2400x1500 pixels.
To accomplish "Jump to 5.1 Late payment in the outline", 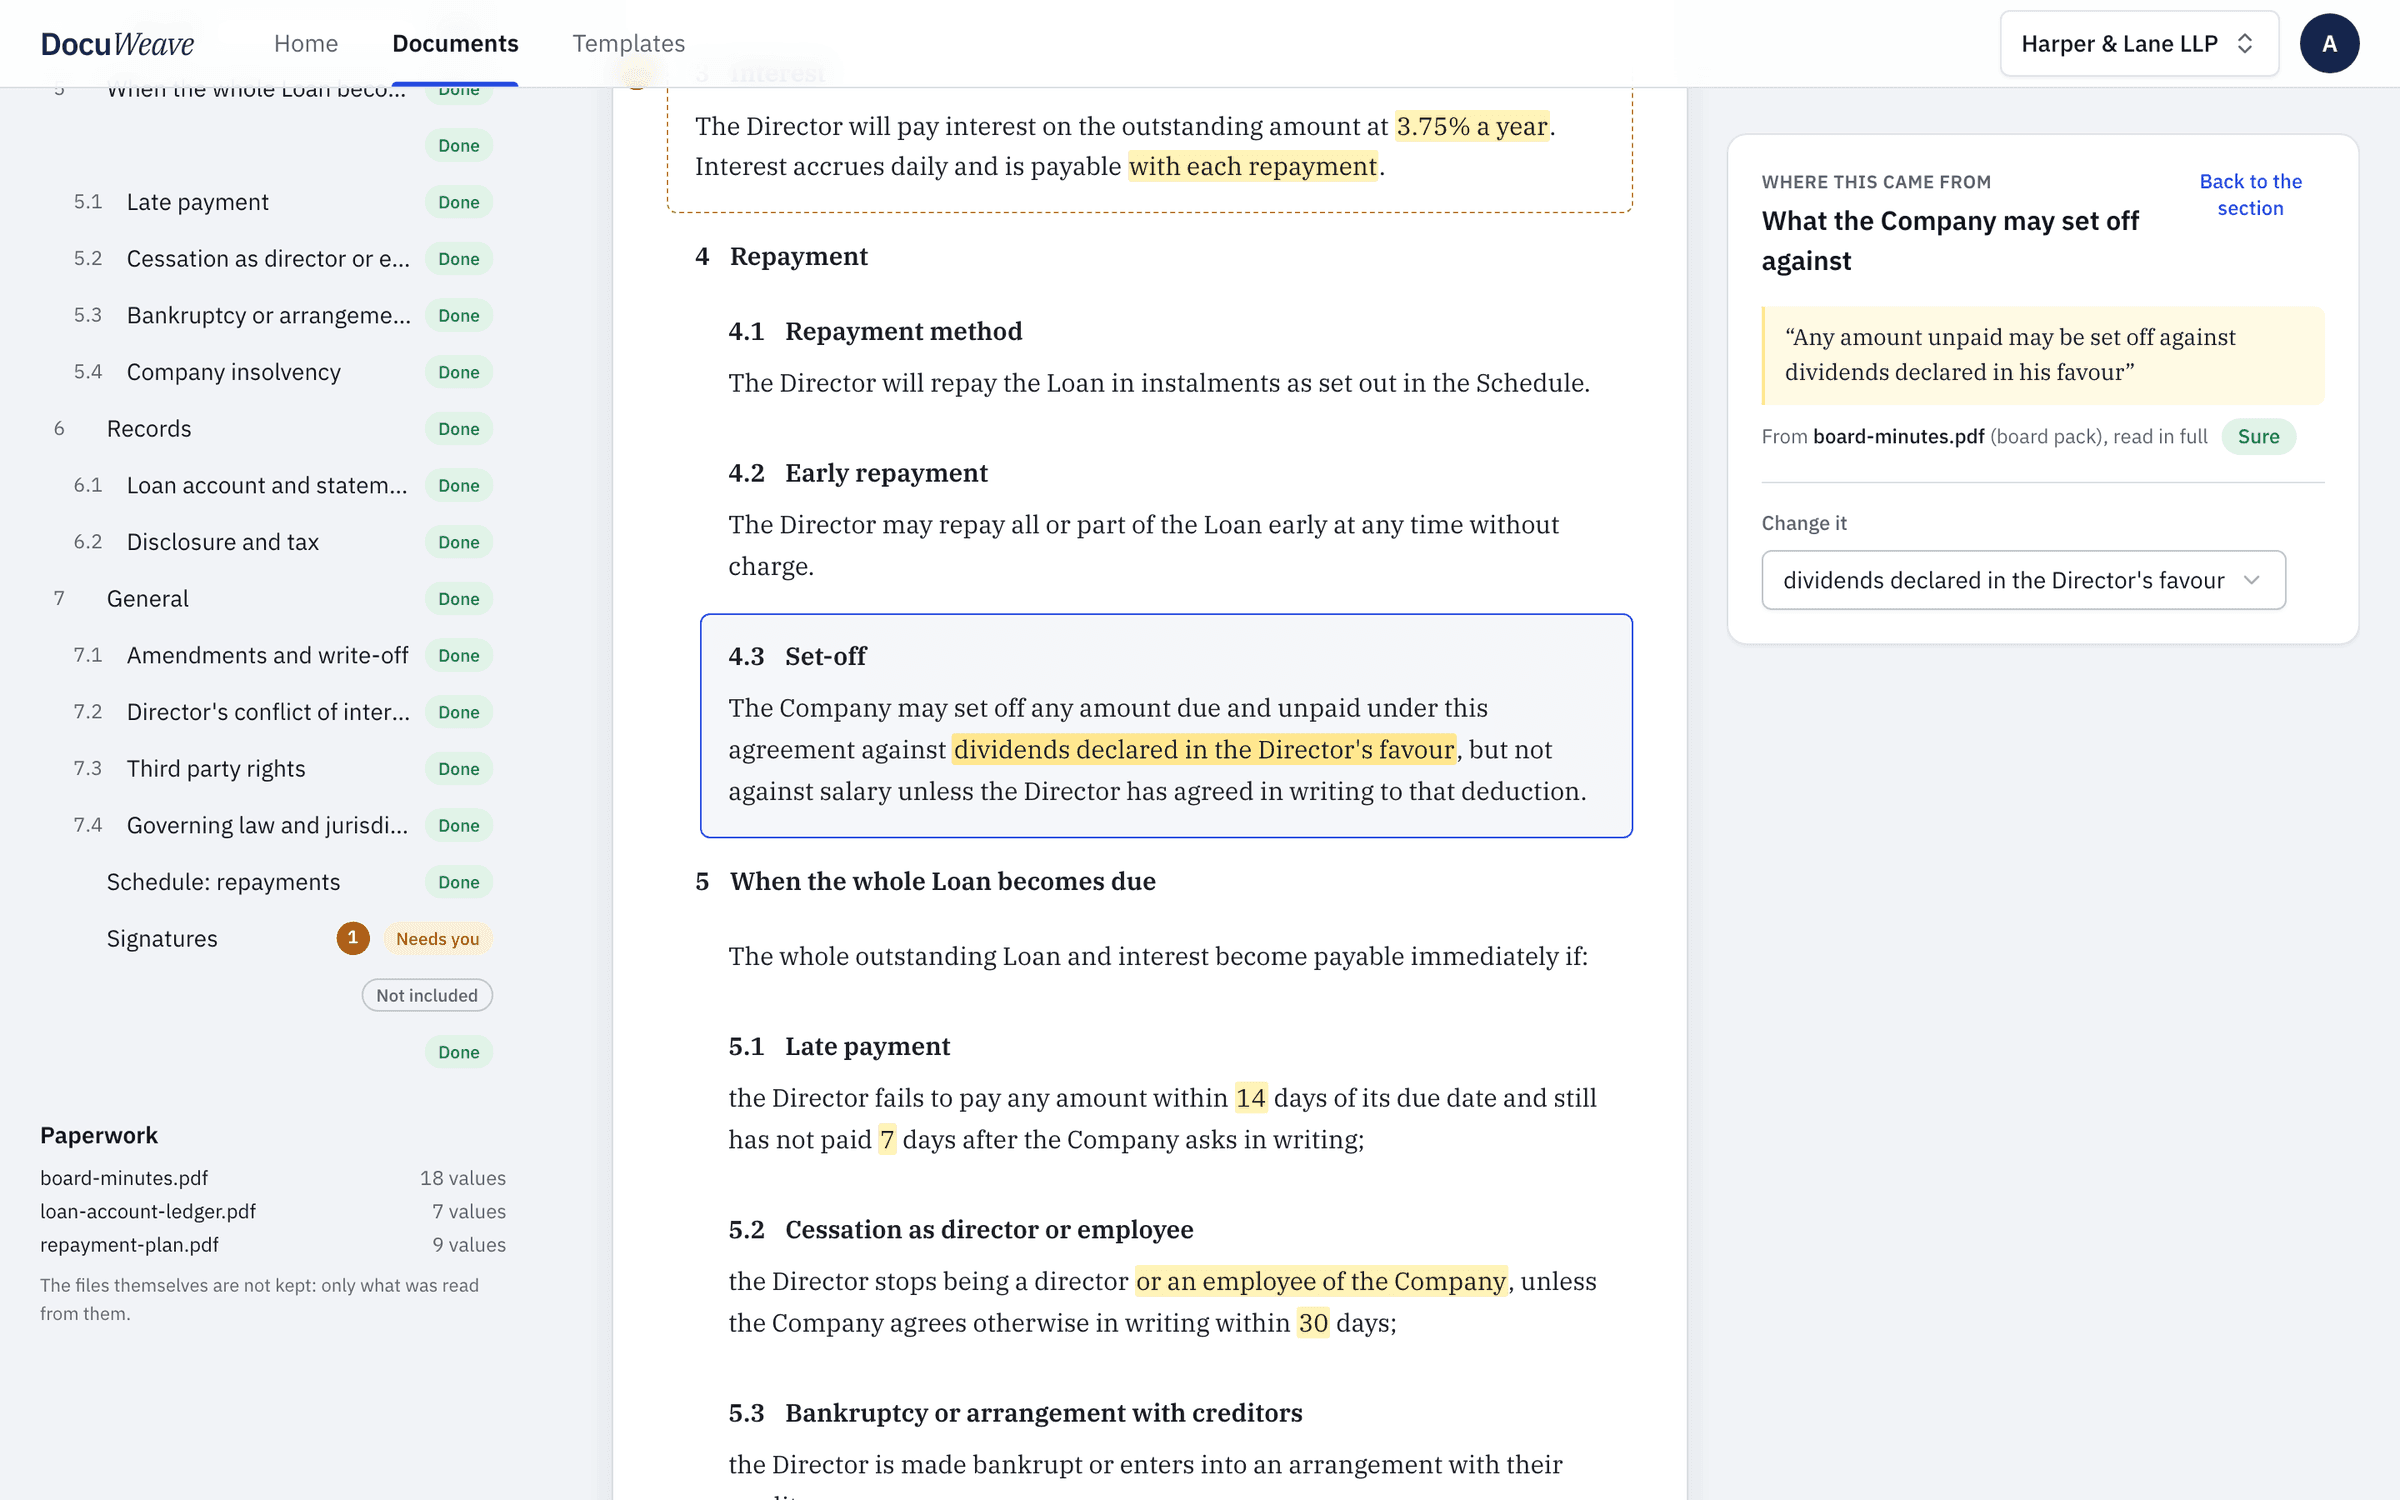I will [197, 202].
